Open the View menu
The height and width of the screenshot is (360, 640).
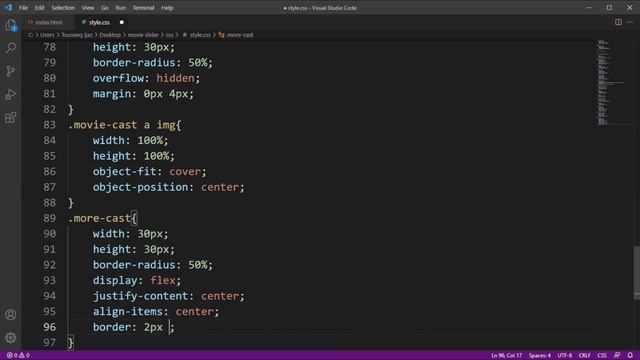pos(88,8)
